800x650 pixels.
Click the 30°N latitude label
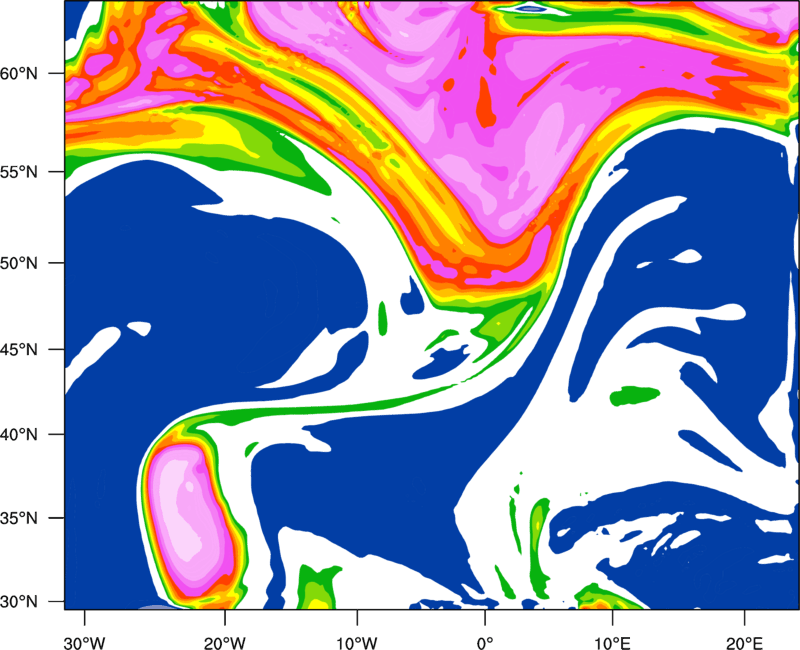click(19, 602)
